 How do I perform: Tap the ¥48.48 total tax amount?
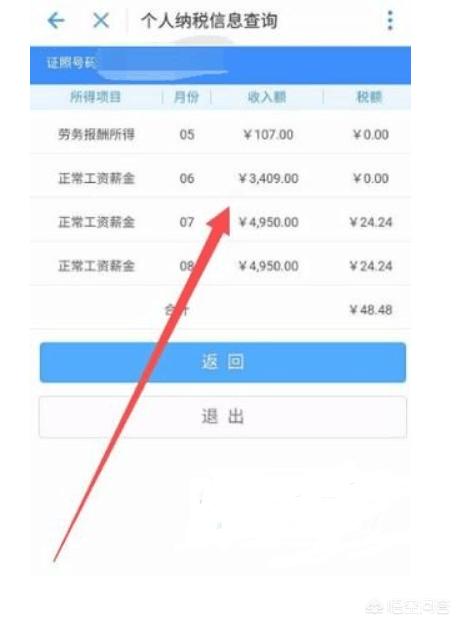point(371,310)
